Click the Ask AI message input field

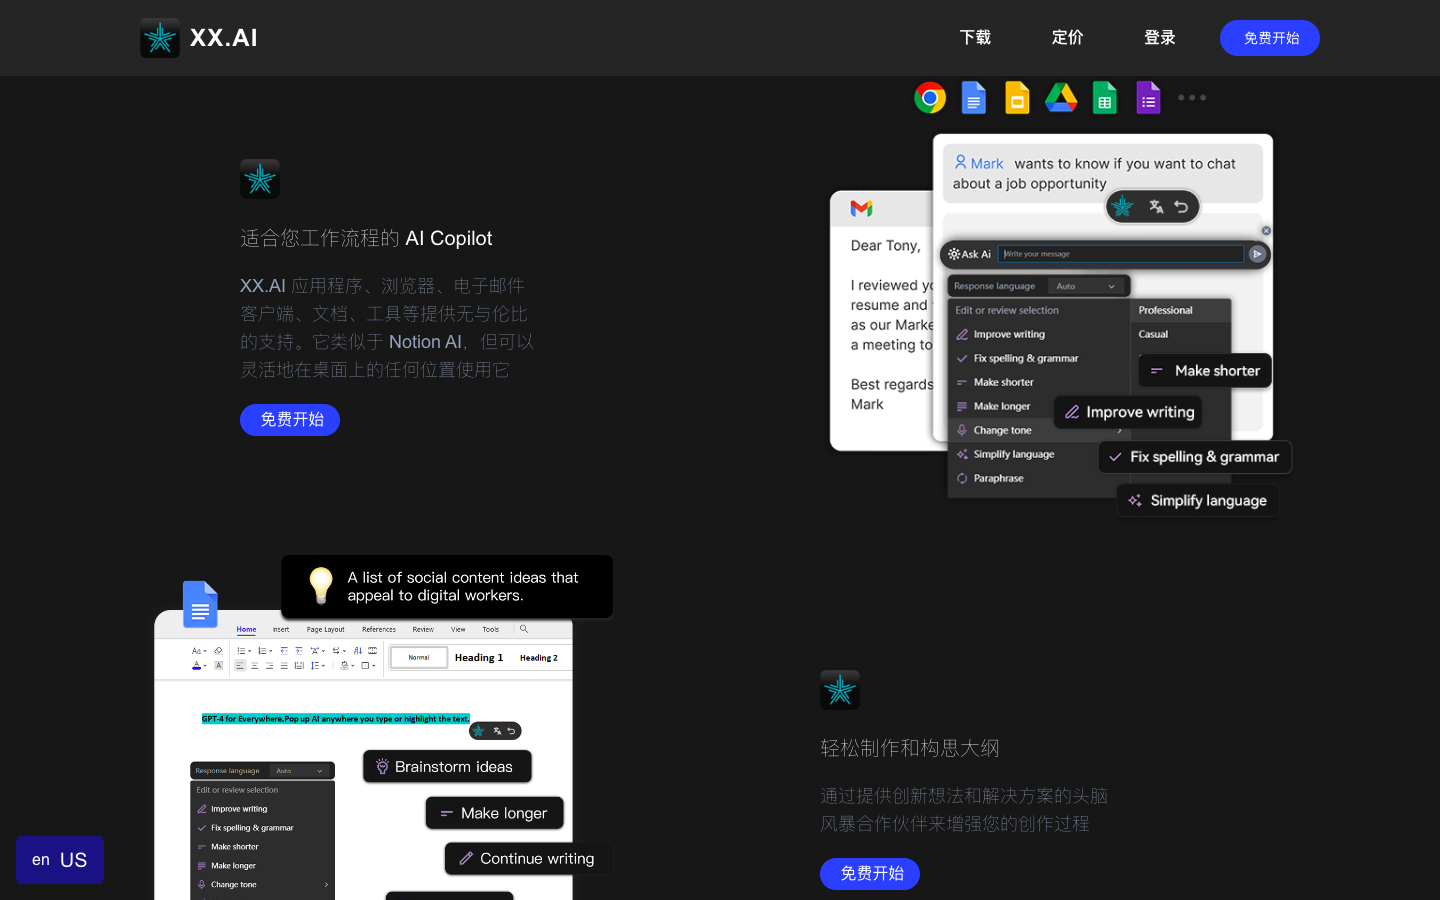[1121, 254]
